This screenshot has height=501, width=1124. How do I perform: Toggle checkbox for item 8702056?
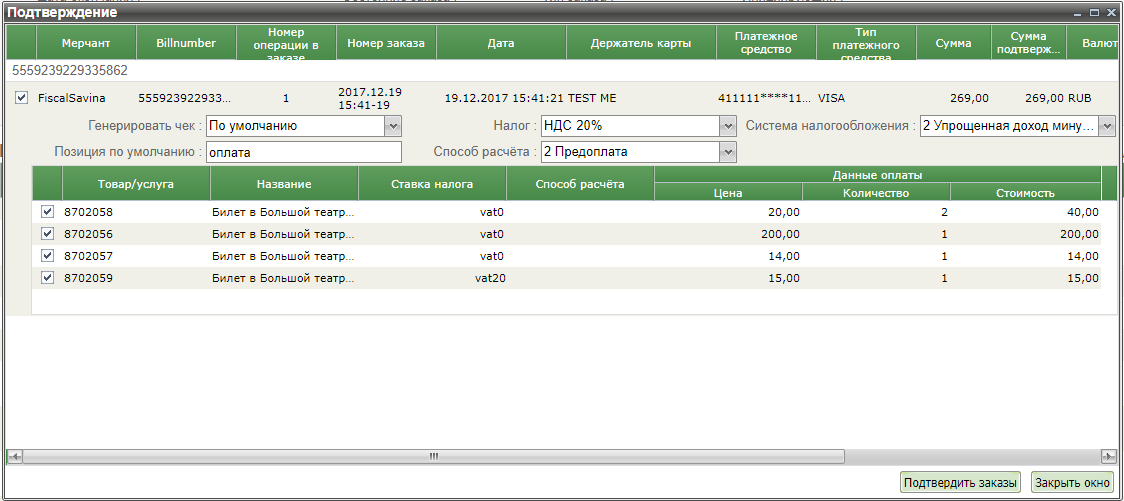[47, 234]
